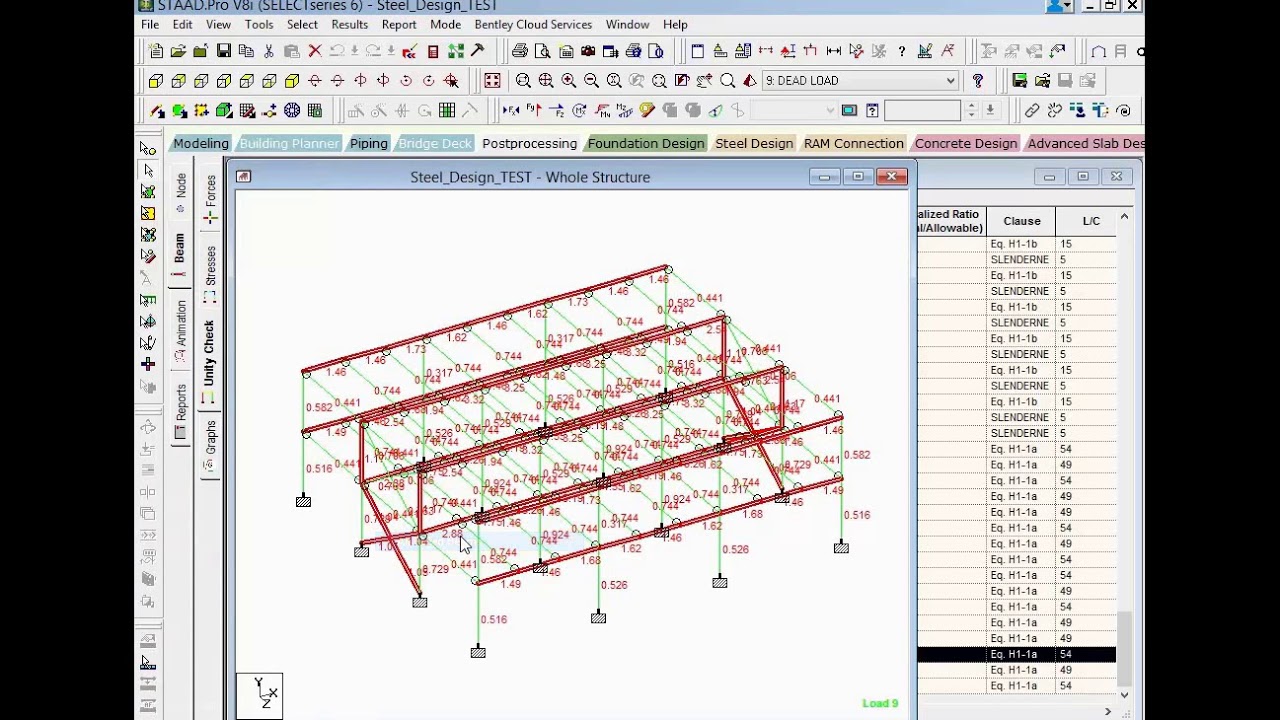The image size is (1280, 720).
Task: Switch to the Piping tab
Action: pos(369,143)
